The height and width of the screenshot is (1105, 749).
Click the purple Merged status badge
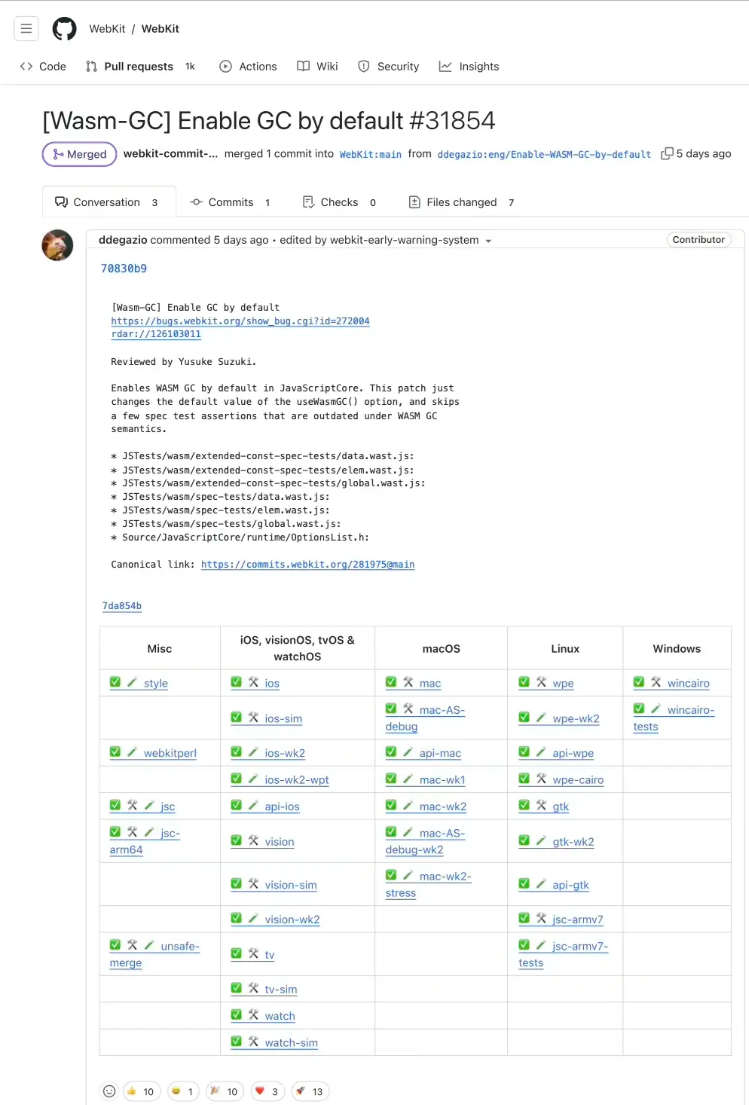click(79, 154)
